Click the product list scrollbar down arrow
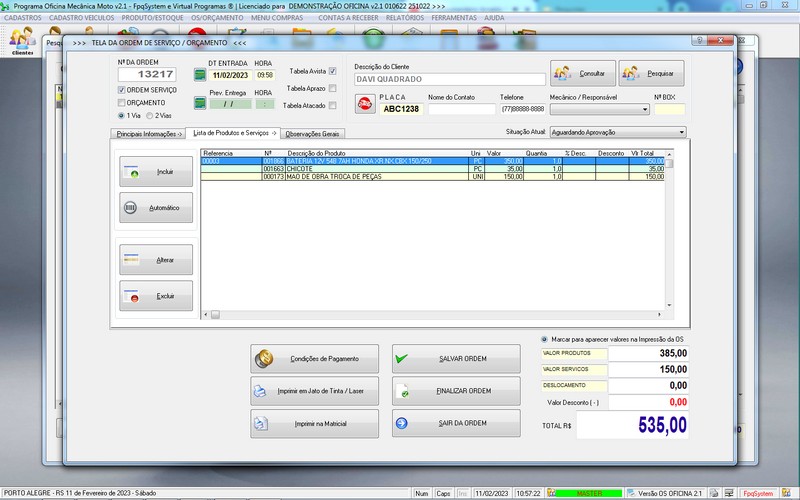 tap(669, 305)
